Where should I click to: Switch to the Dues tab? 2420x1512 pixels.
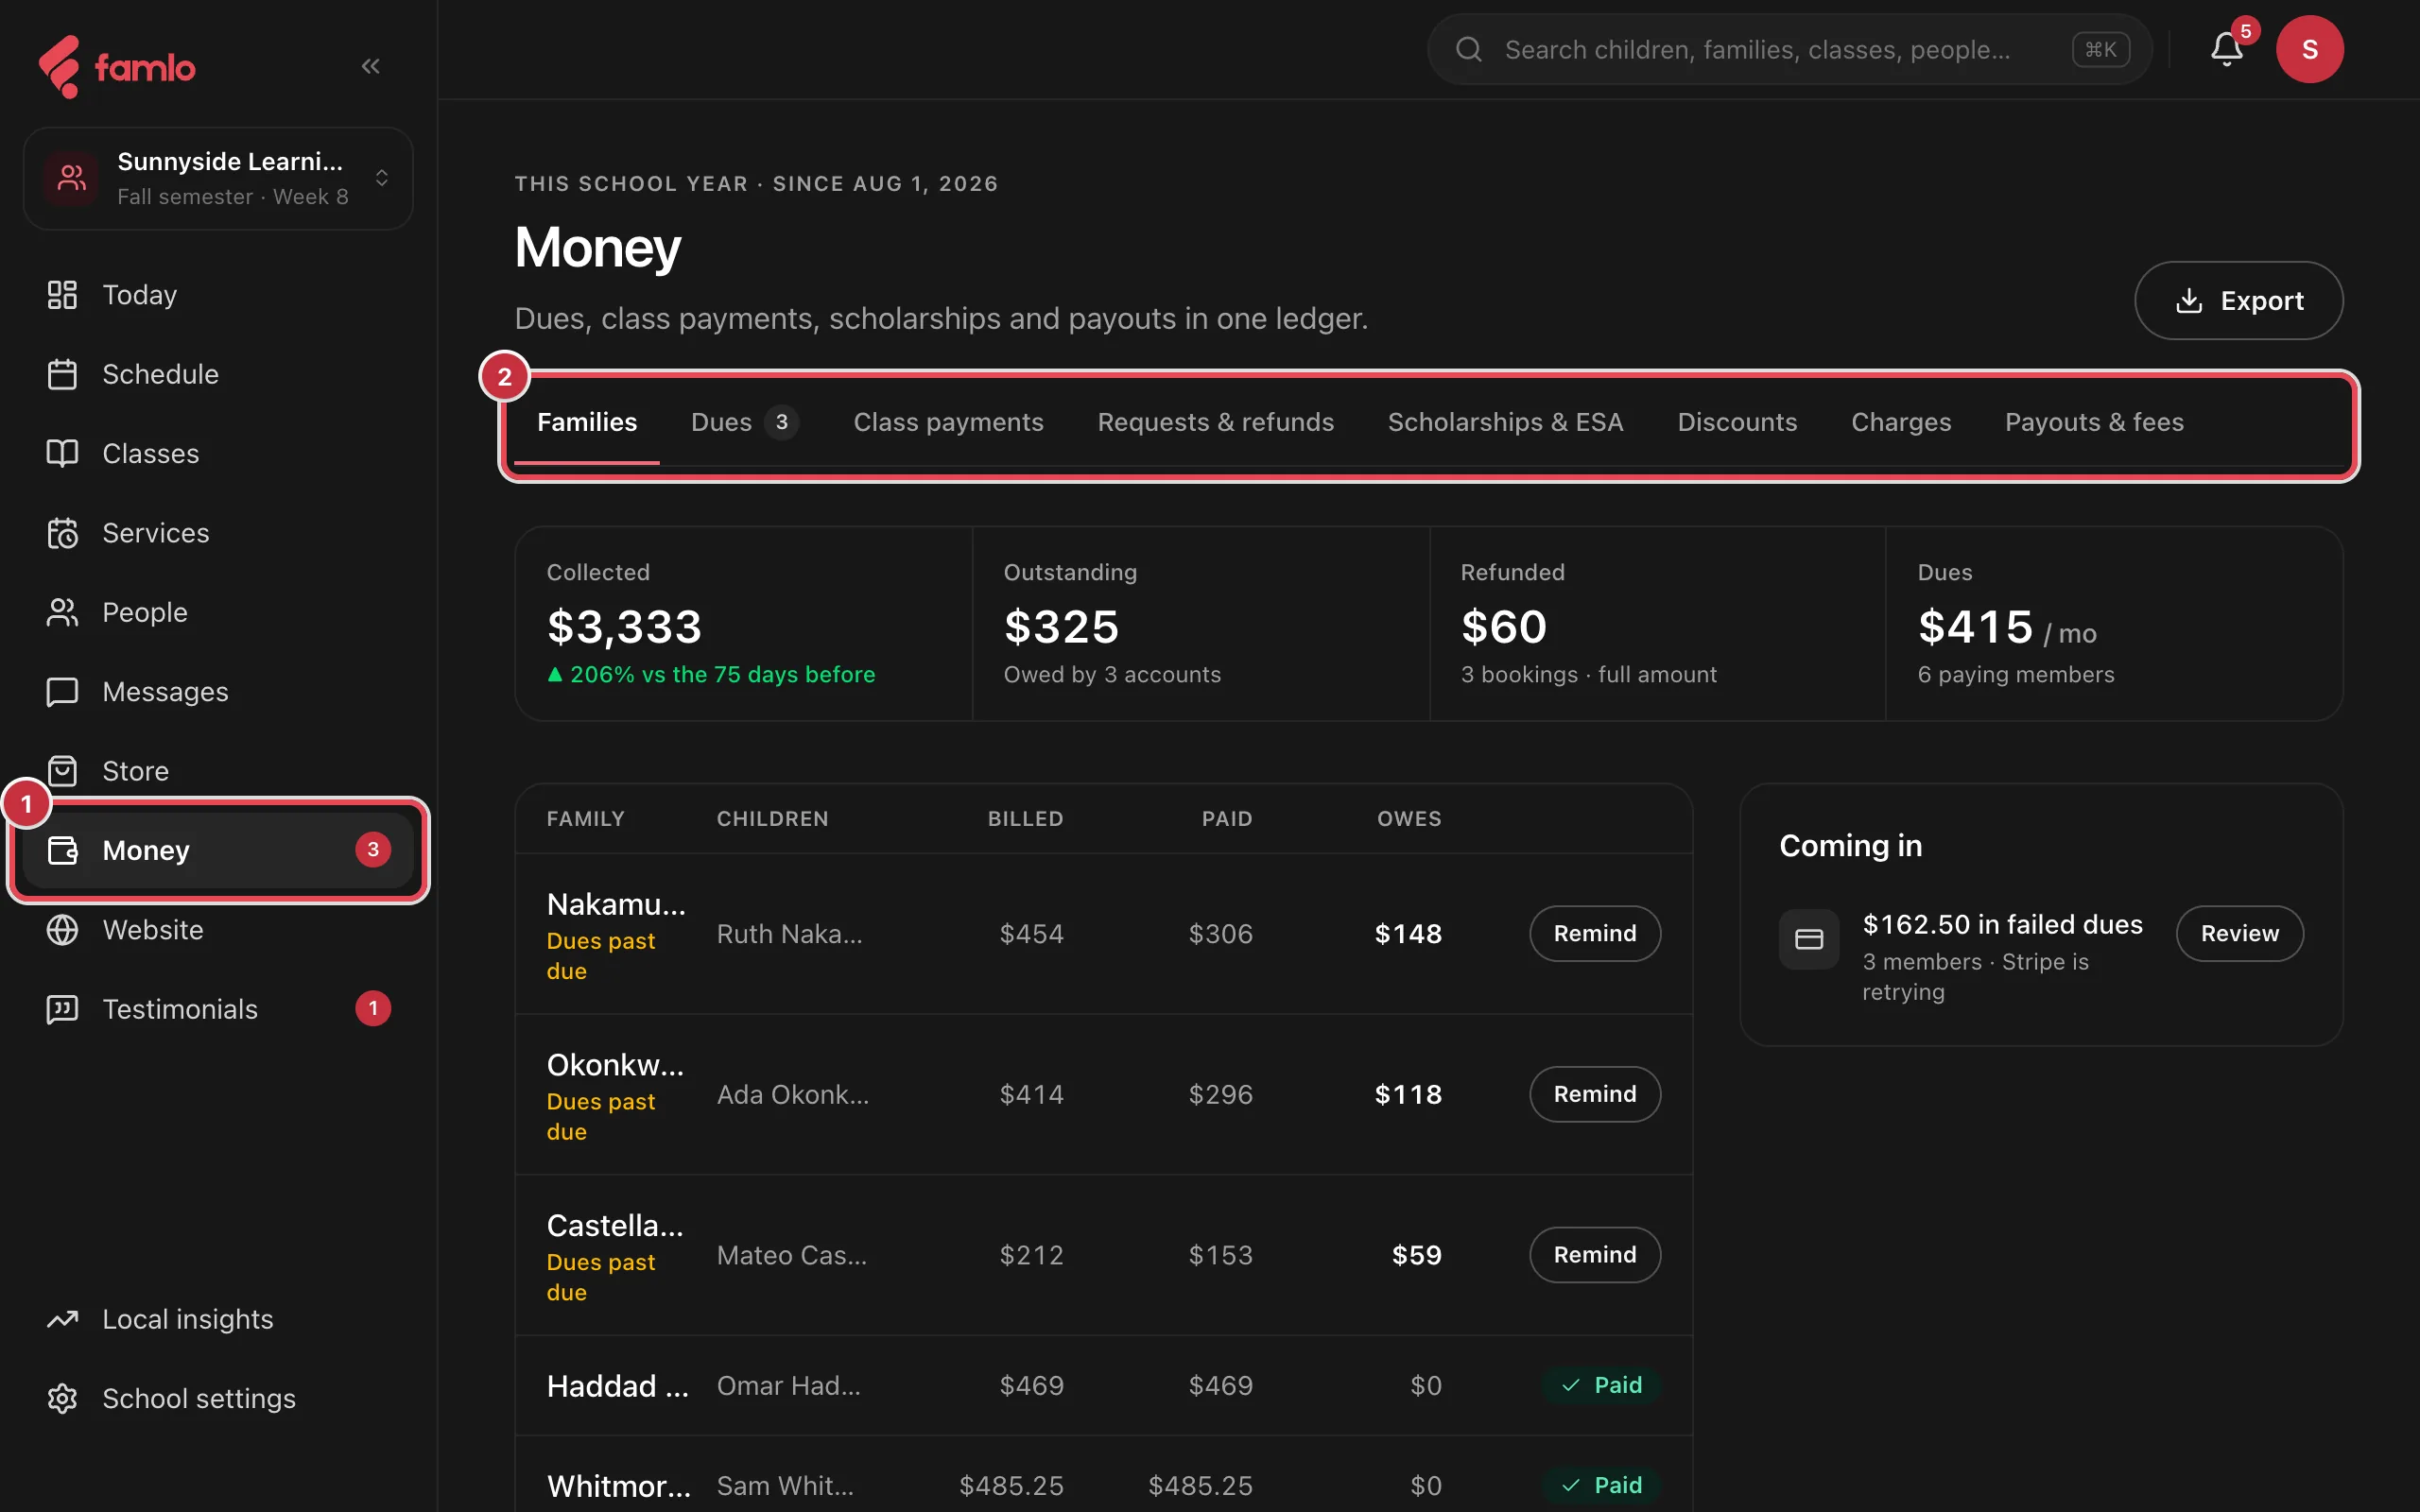coord(744,422)
